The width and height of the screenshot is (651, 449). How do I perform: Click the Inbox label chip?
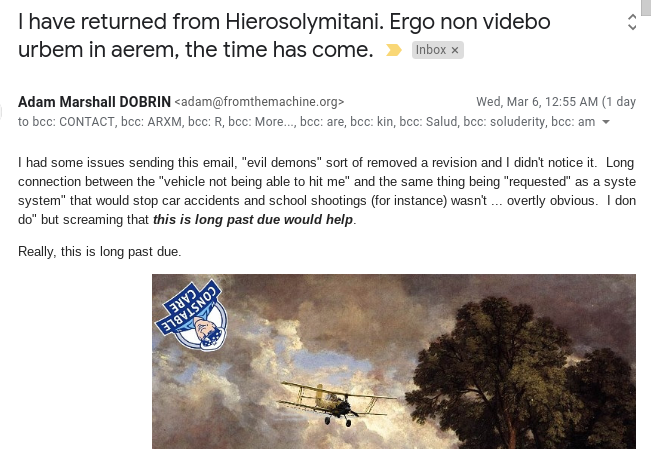(437, 50)
